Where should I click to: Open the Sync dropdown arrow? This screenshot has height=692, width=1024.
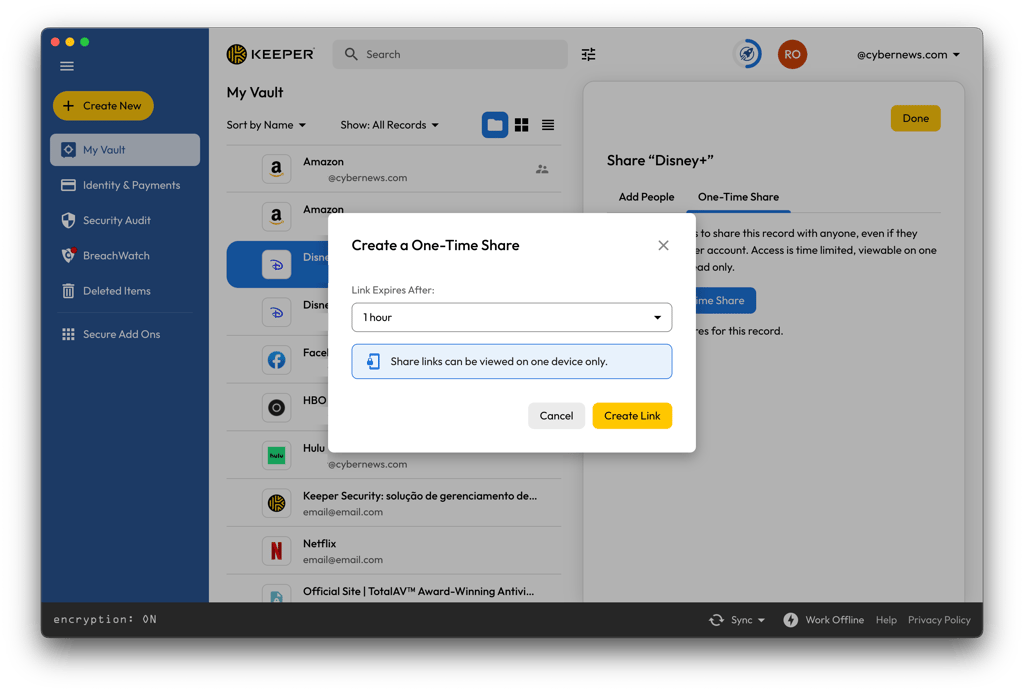click(761, 620)
